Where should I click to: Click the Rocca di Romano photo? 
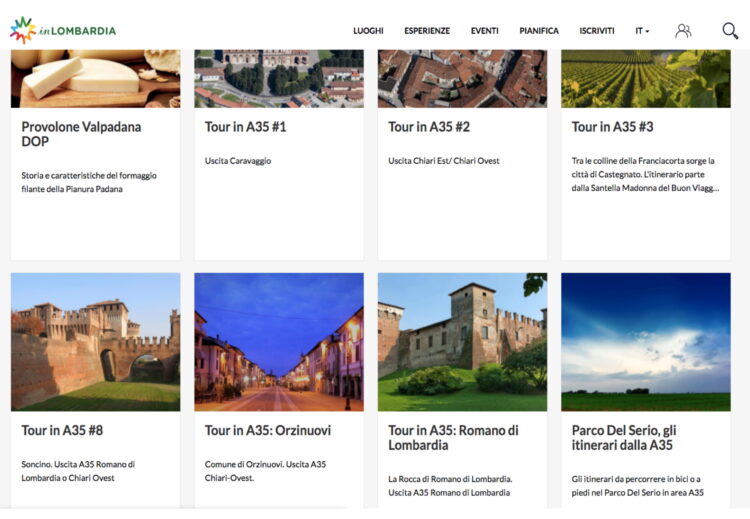463,342
